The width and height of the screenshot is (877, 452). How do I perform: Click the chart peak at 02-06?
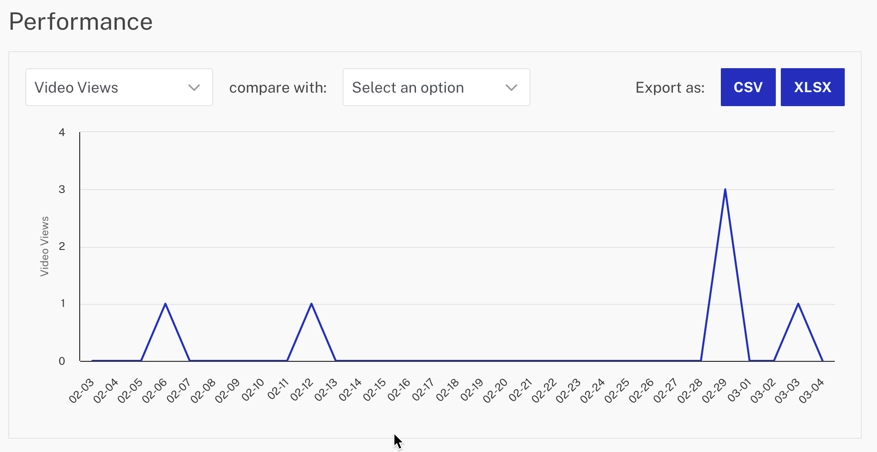click(x=166, y=304)
